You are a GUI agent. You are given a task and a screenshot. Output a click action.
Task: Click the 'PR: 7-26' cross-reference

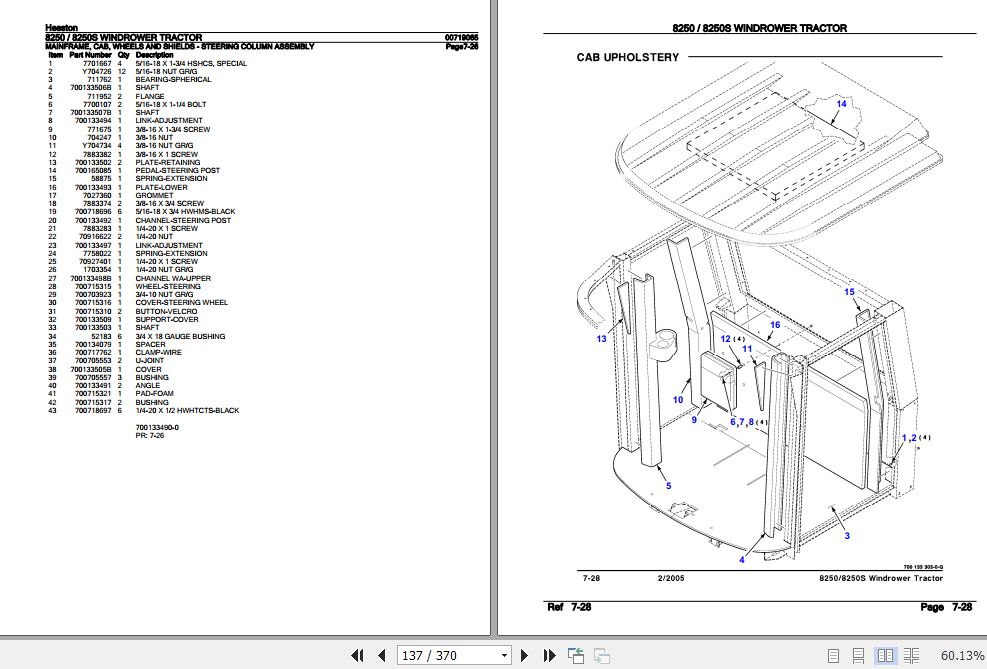pyautogui.click(x=150, y=435)
